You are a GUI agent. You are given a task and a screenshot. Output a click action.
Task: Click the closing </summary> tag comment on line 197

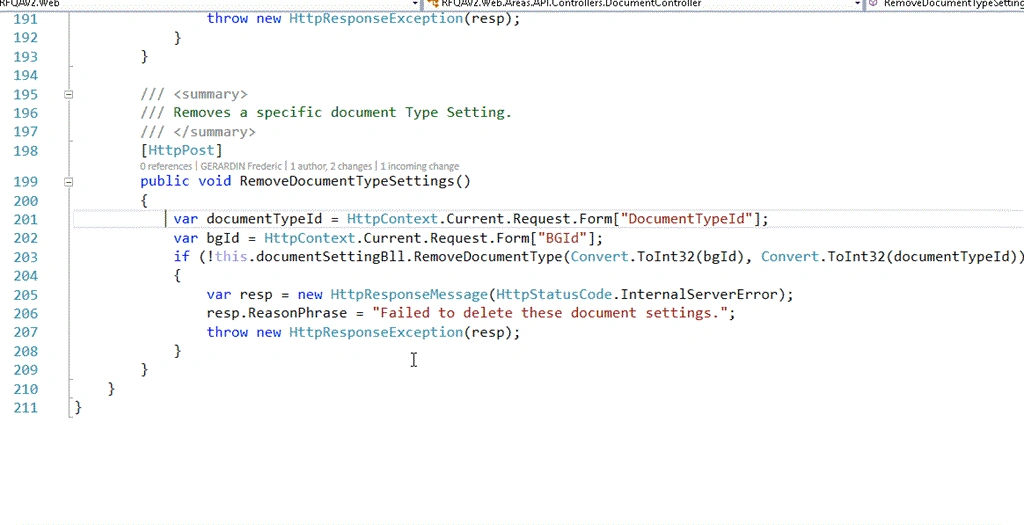[214, 132]
